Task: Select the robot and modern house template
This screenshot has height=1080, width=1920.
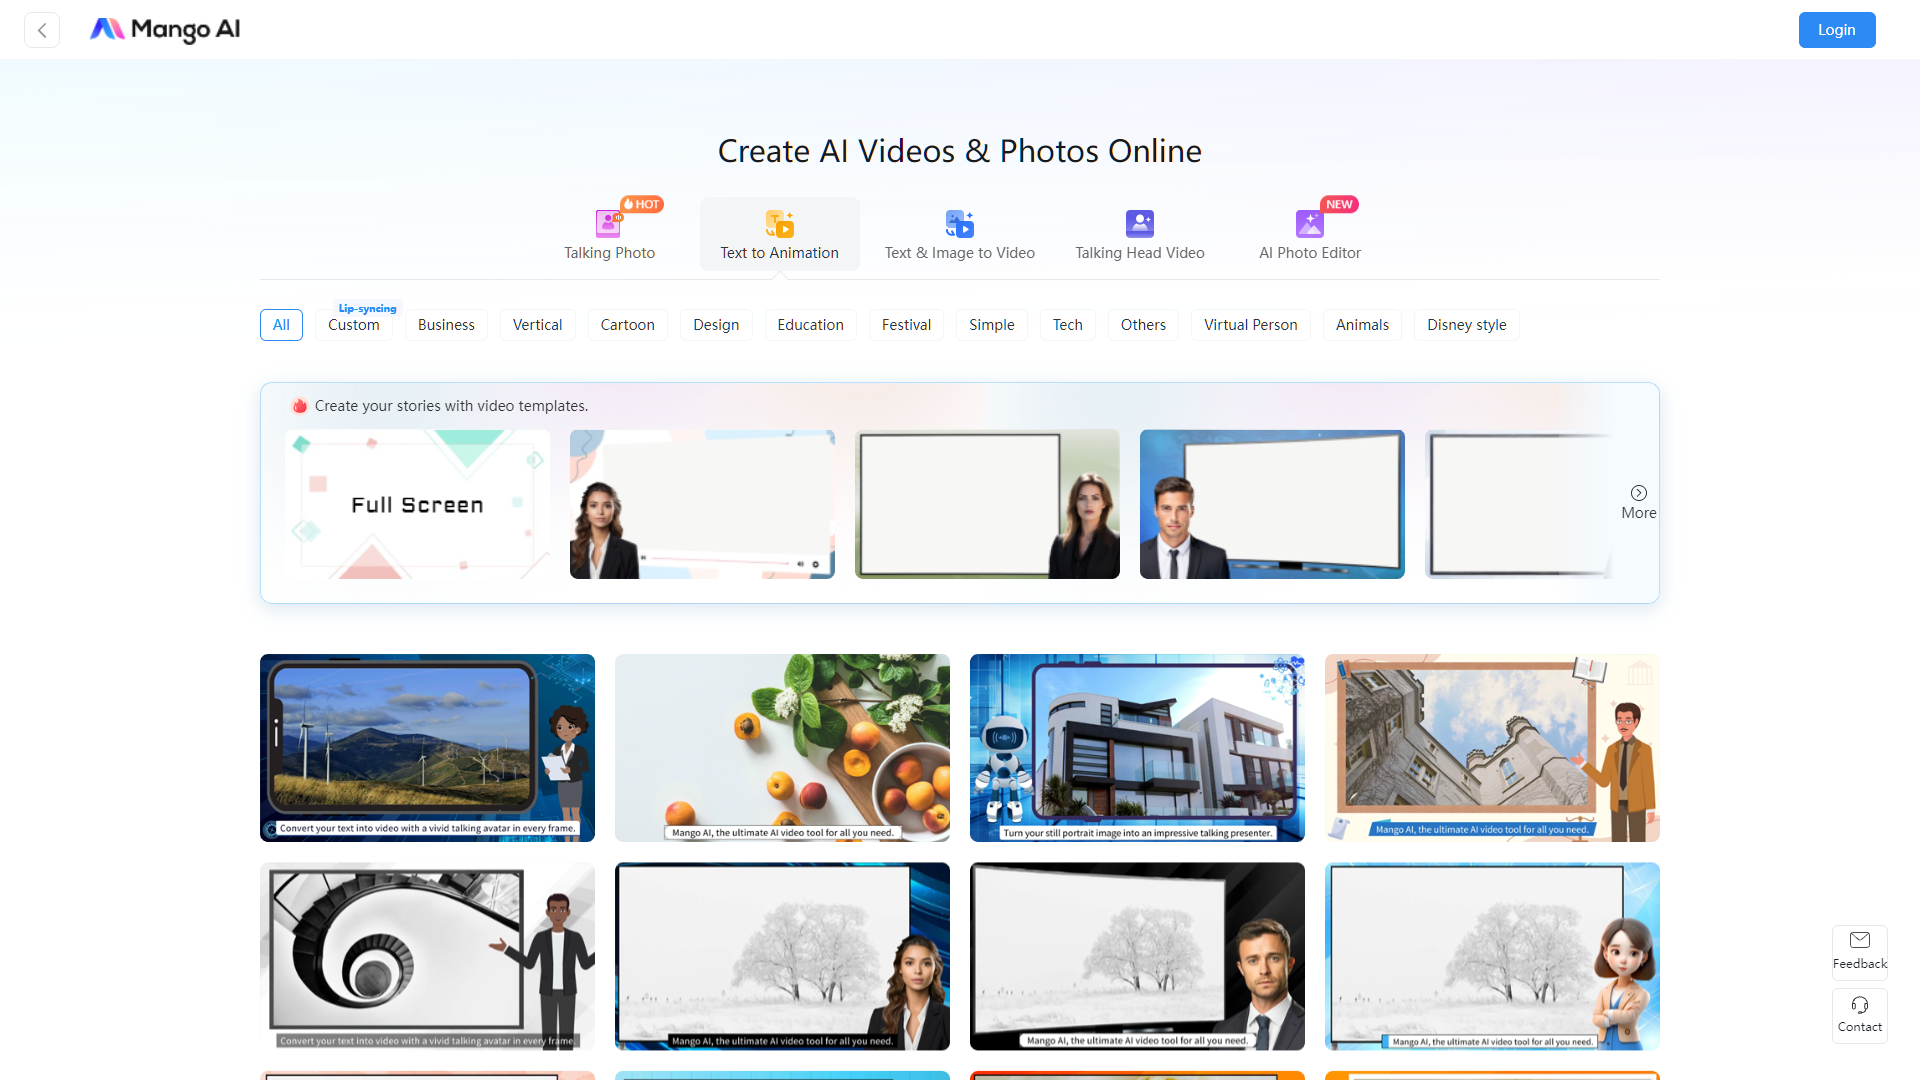Action: coord(1137,747)
